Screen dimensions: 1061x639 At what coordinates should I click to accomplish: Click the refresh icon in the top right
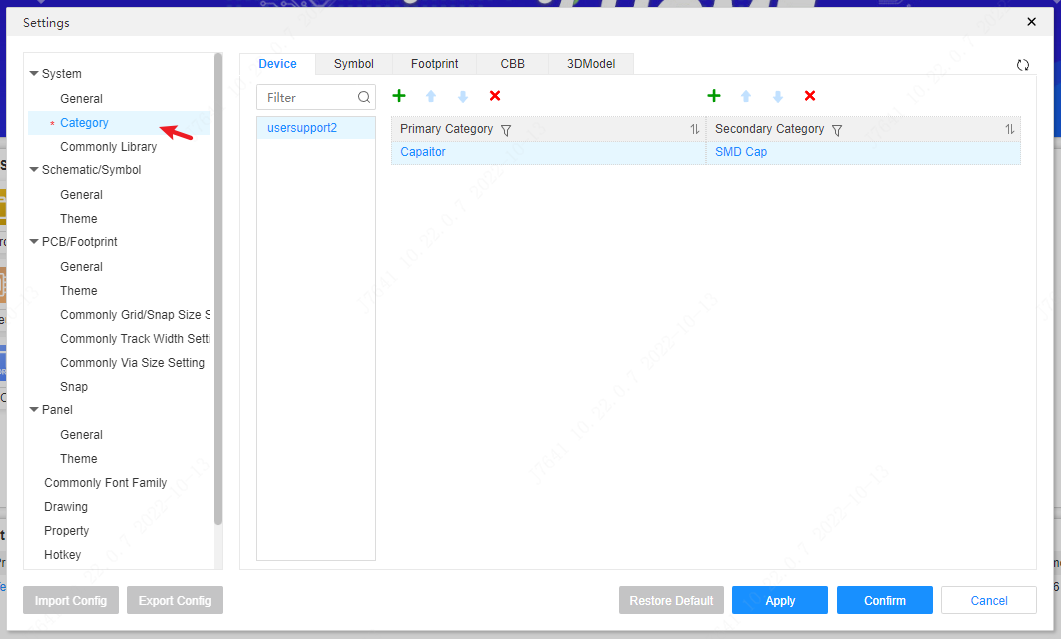click(x=1023, y=64)
